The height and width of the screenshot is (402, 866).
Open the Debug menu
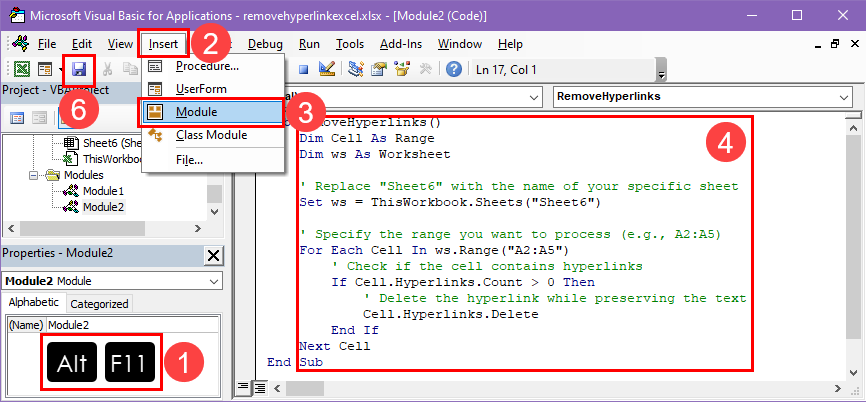click(x=265, y=44)
